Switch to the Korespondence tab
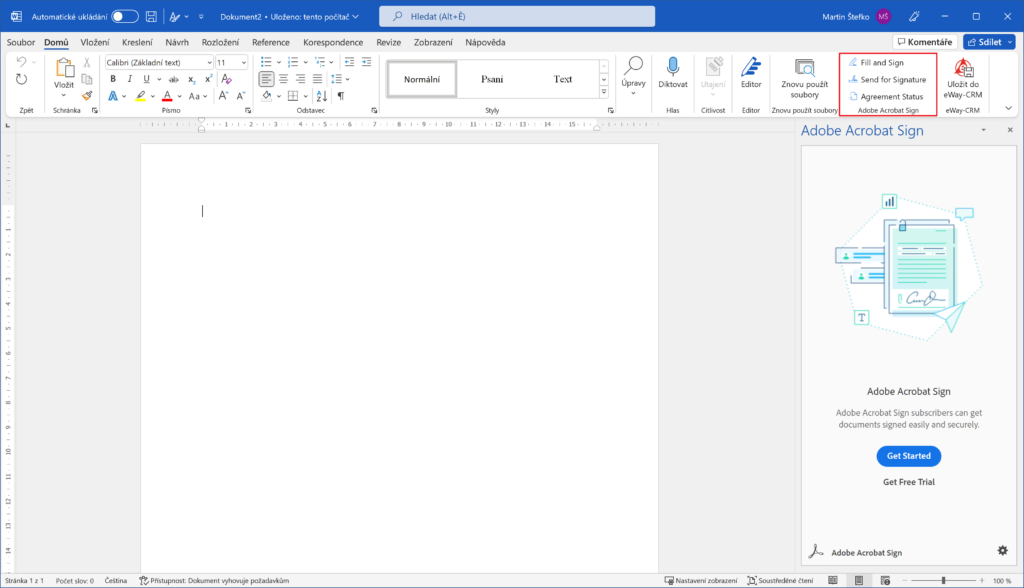 (x=333, y=42)
